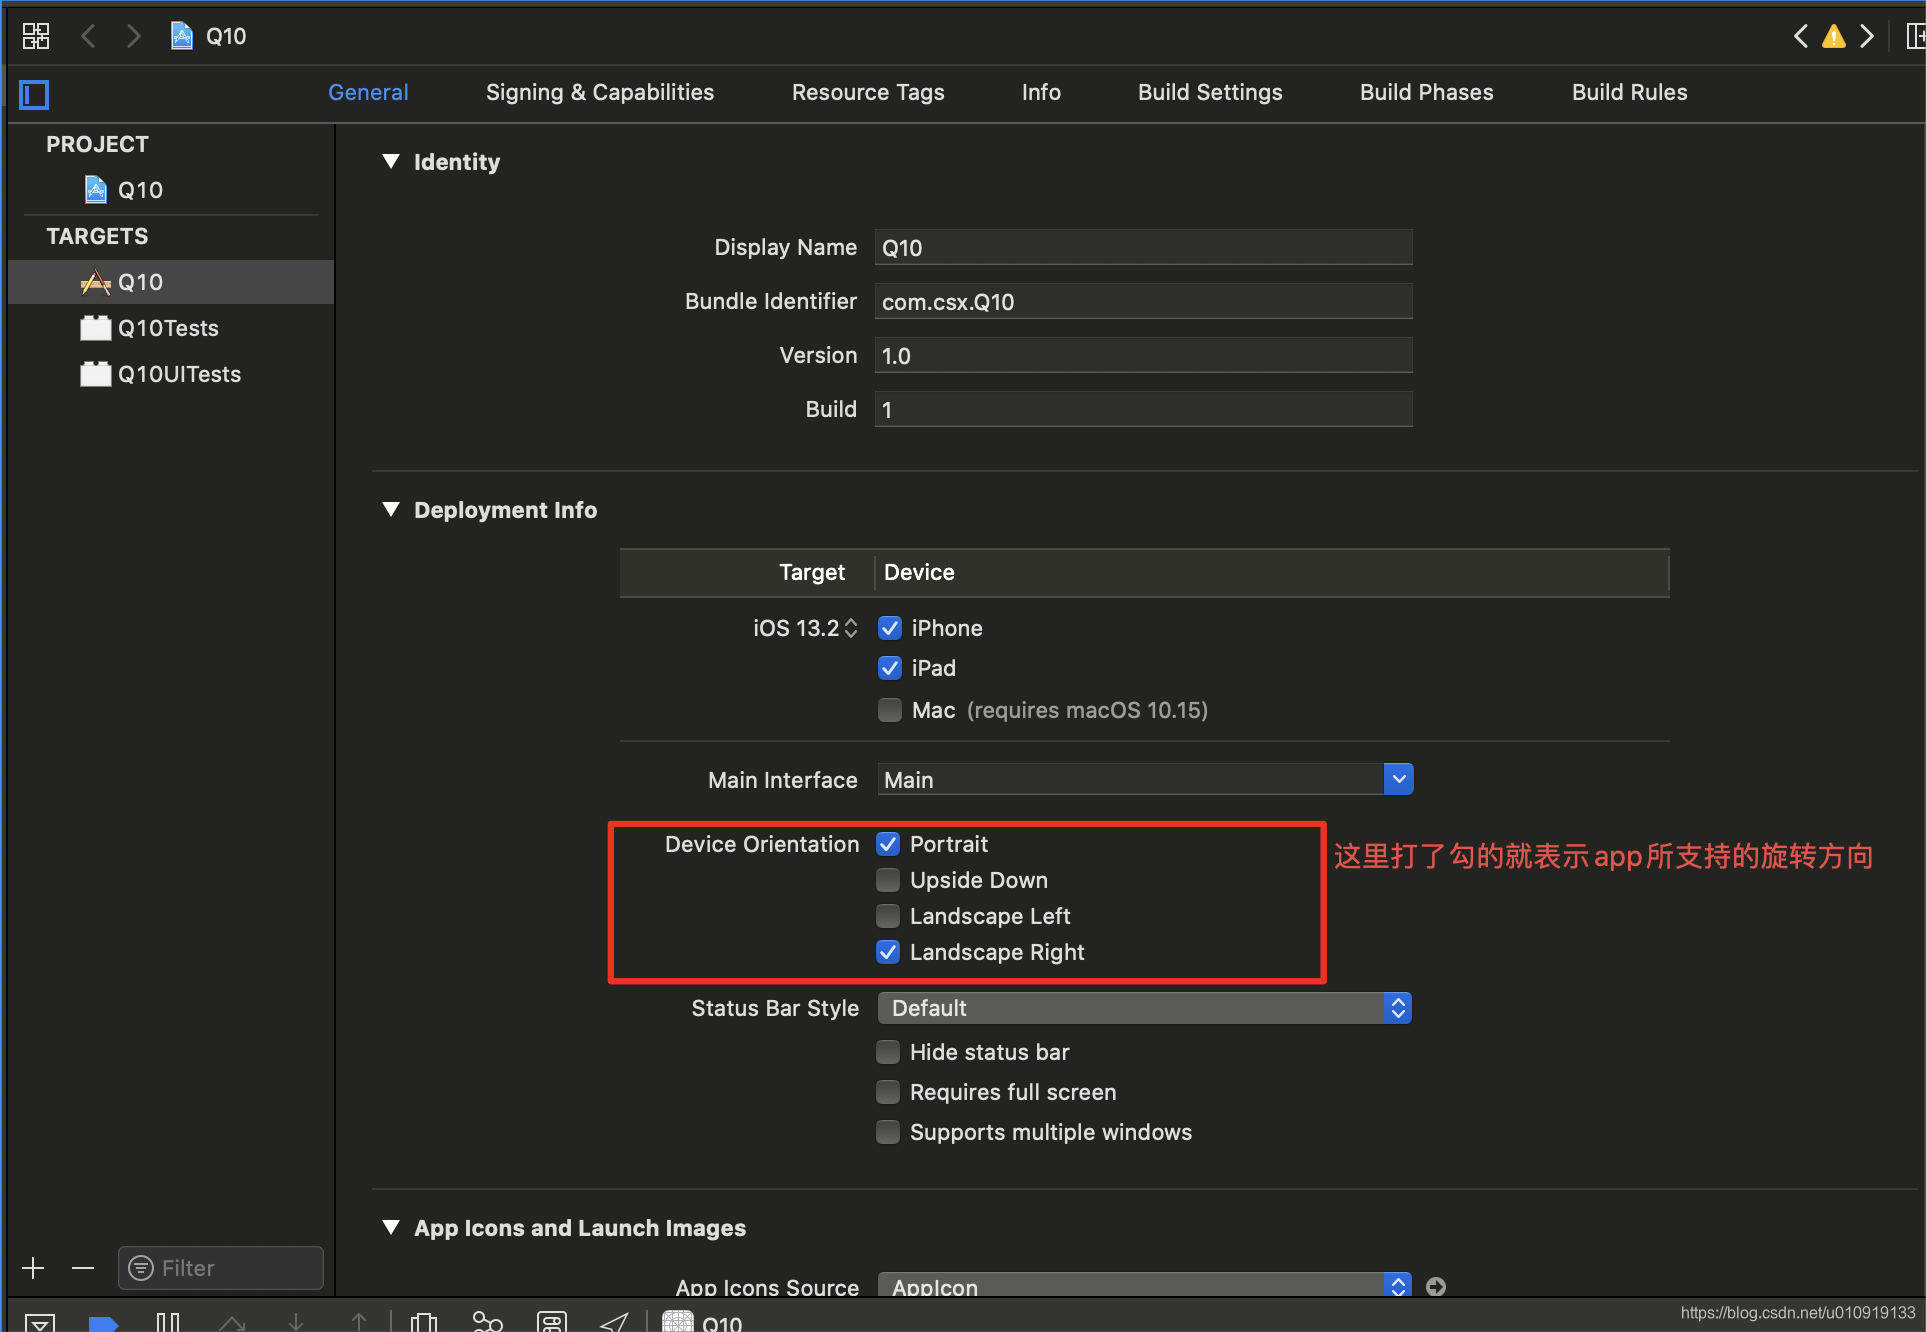Check the Landscape Left orientation
This screenshot has height=1332, width=1926.
(x=888, y=916)
